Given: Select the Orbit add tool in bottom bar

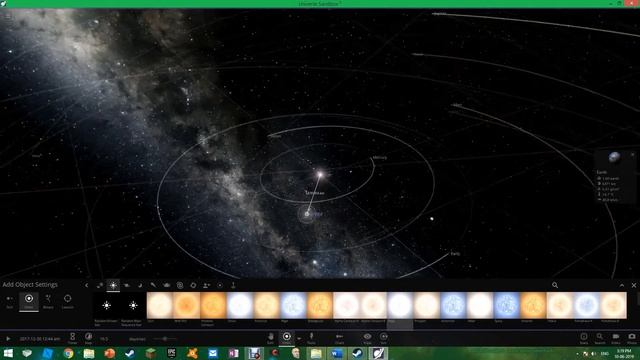Looking at the screenshot, I should click(287, 338).
